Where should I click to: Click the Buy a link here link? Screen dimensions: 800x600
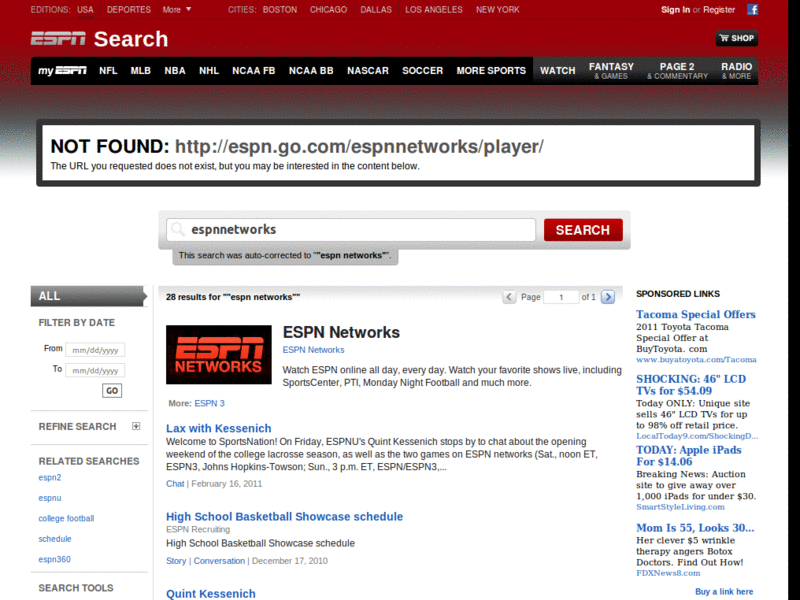724,591
